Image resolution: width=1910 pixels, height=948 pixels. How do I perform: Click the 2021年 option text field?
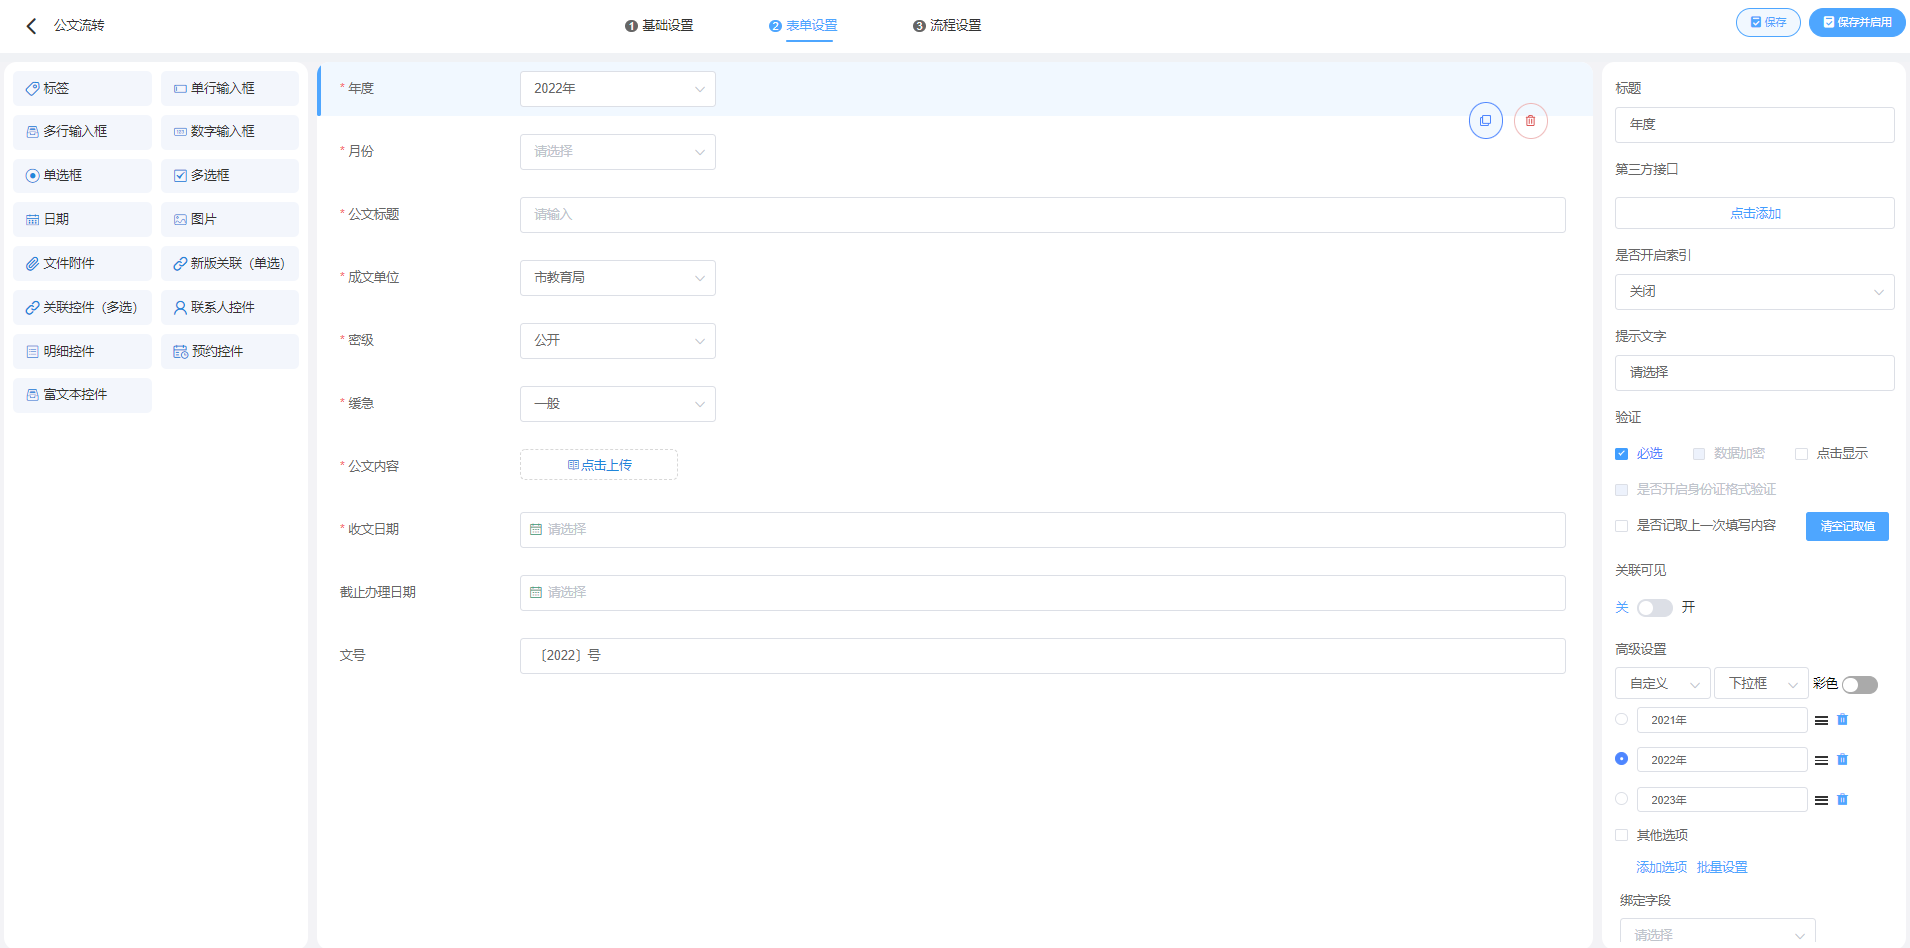(x=1721, y=720)
